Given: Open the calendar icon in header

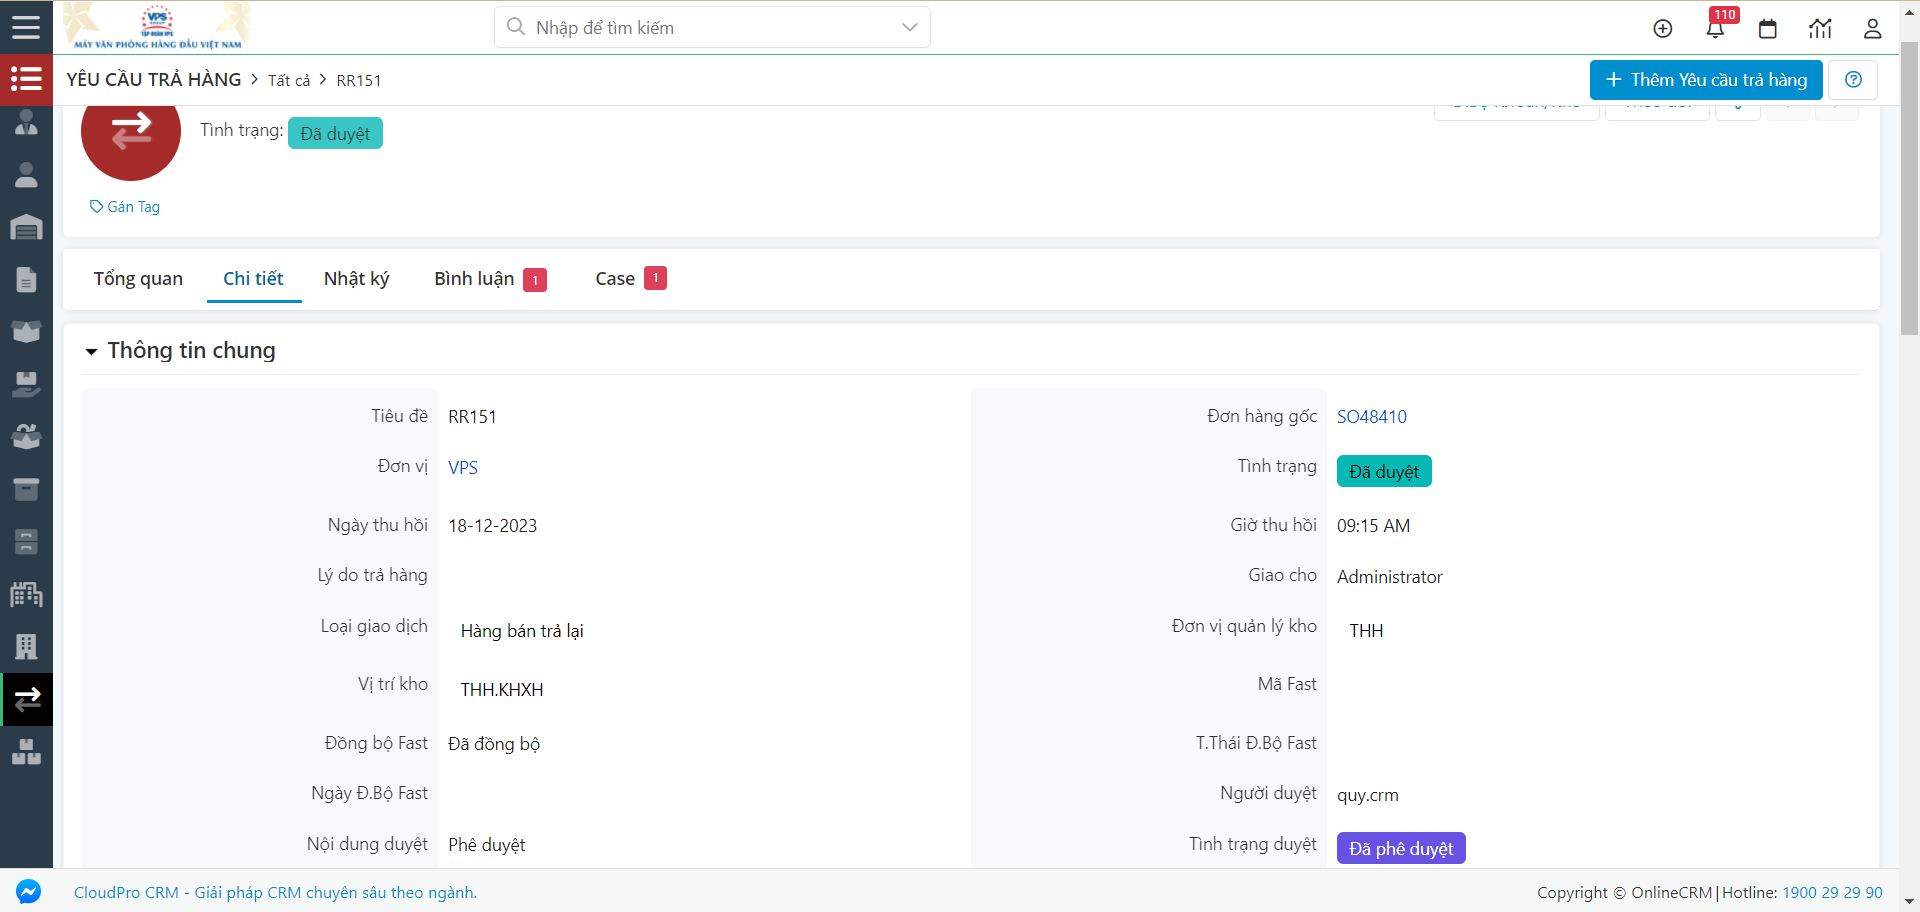Looking at the screenshot, I should coord(1768,28).
